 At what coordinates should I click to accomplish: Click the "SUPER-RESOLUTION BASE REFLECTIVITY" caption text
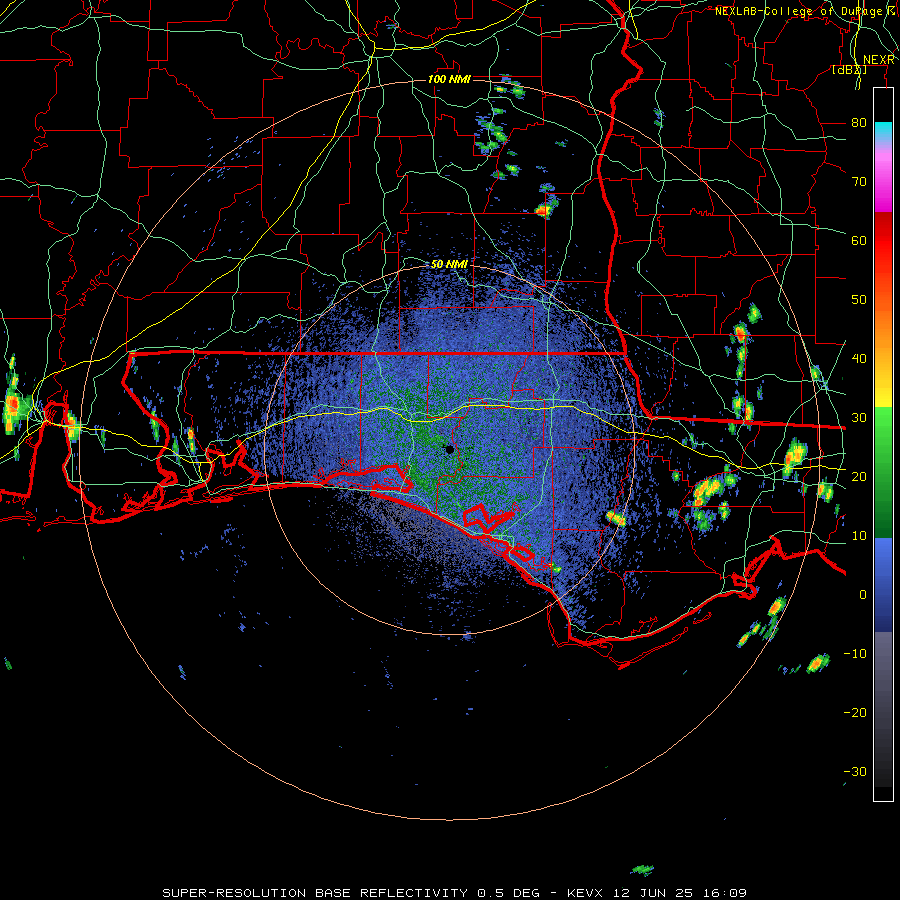pyautogui.click(x=315, y=893)
